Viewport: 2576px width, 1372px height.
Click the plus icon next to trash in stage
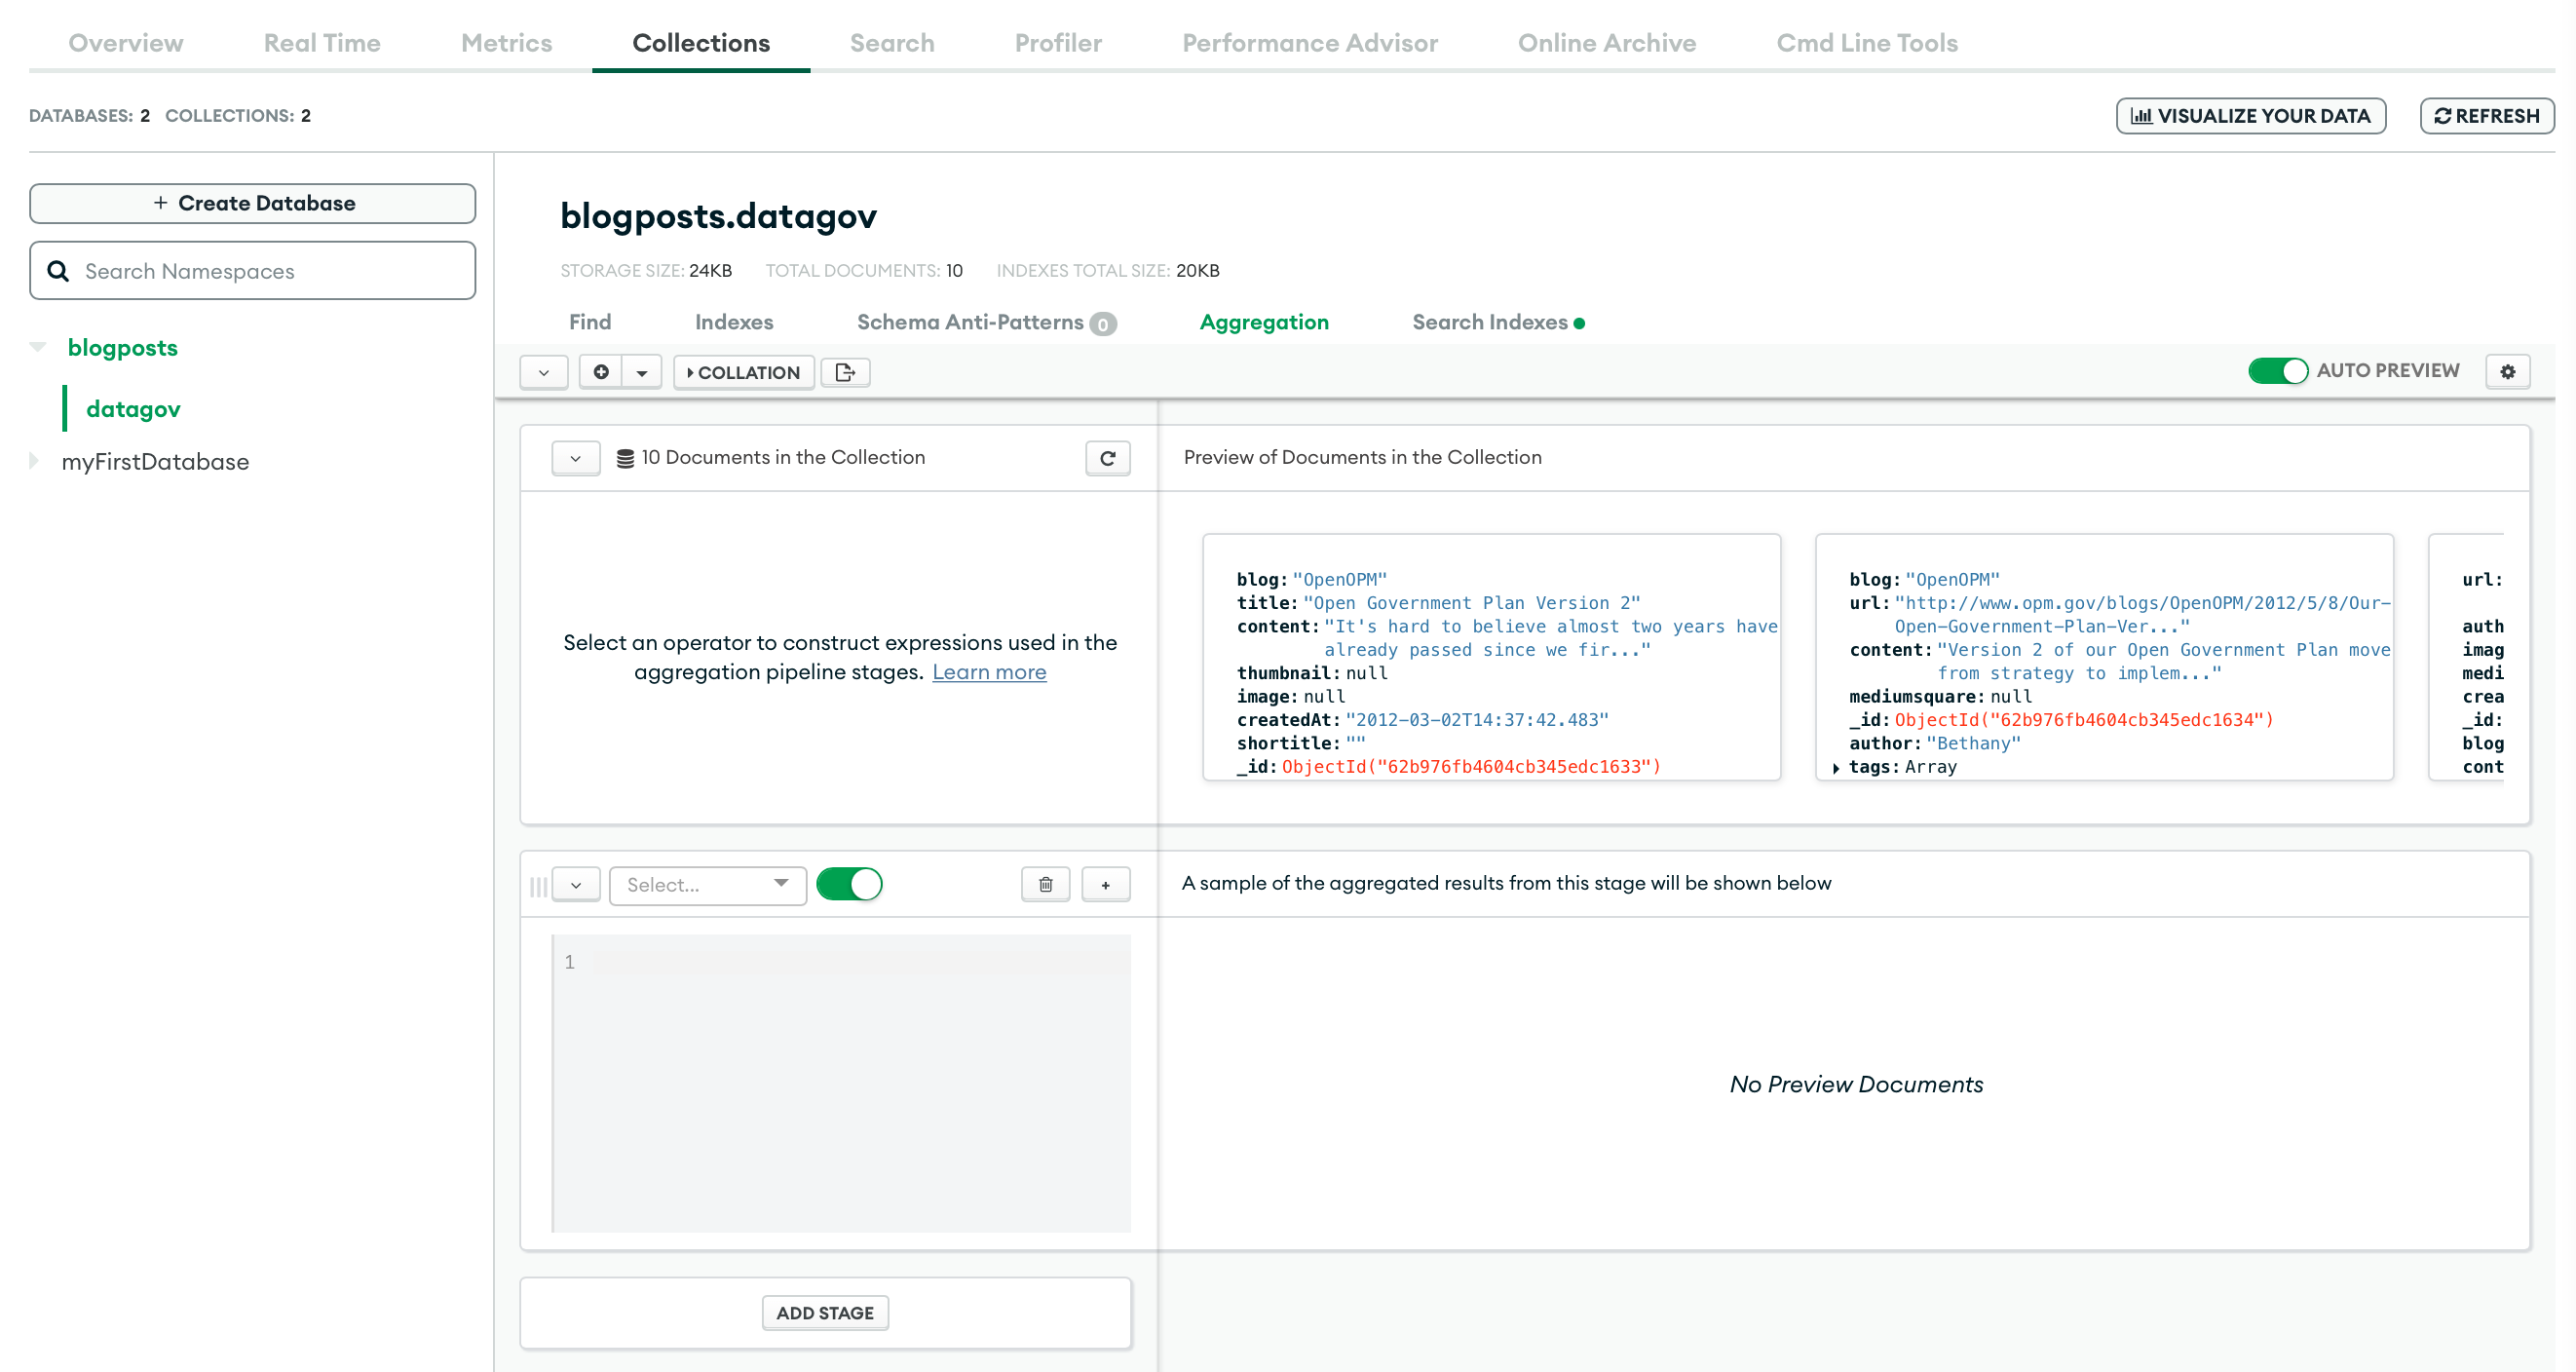tap(1105, 884)
